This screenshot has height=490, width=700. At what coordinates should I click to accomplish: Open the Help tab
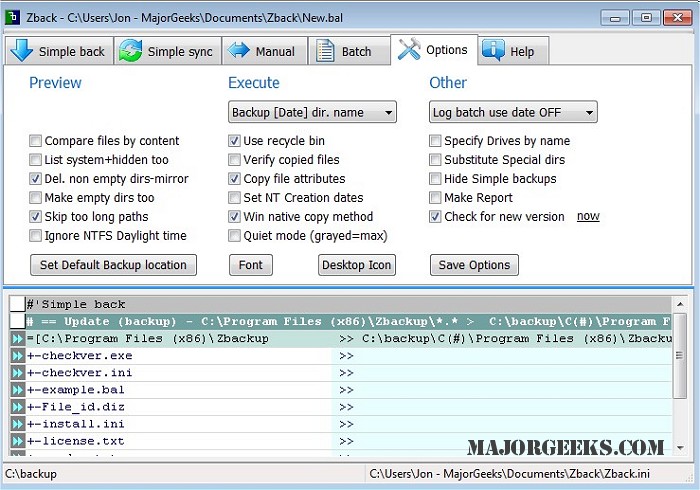pos(513,51)
